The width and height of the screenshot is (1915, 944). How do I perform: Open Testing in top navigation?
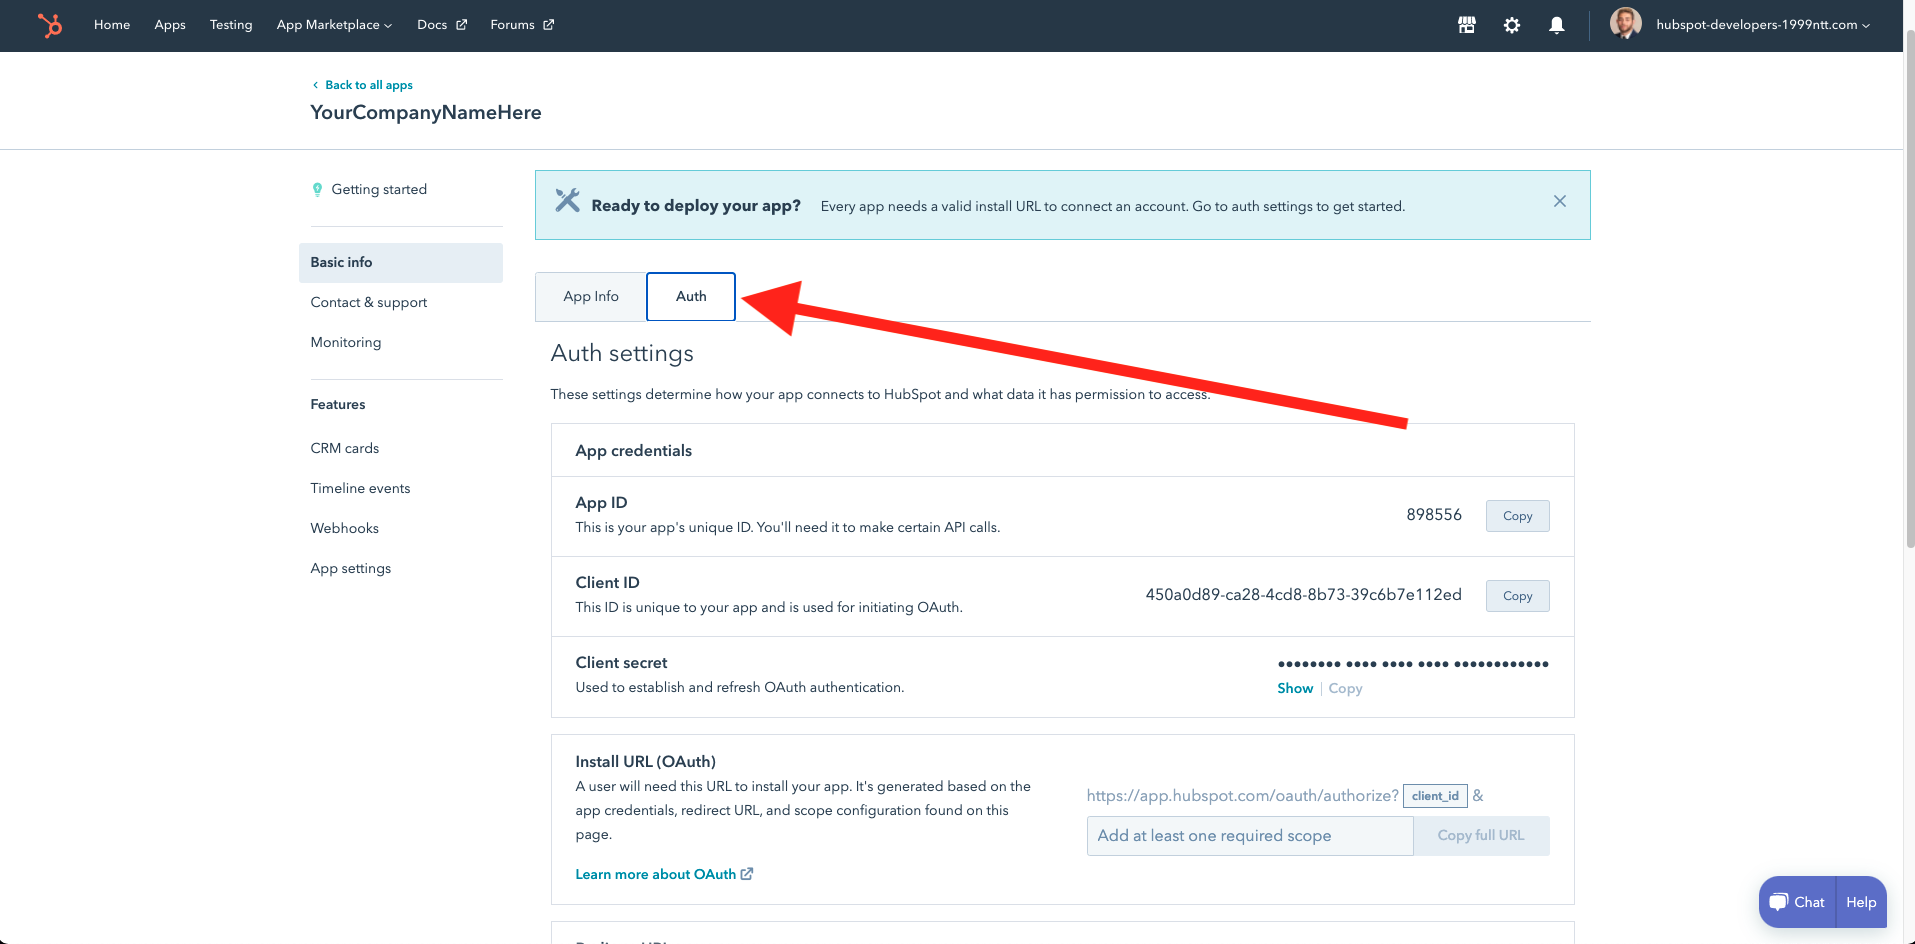tap(231, 25)
